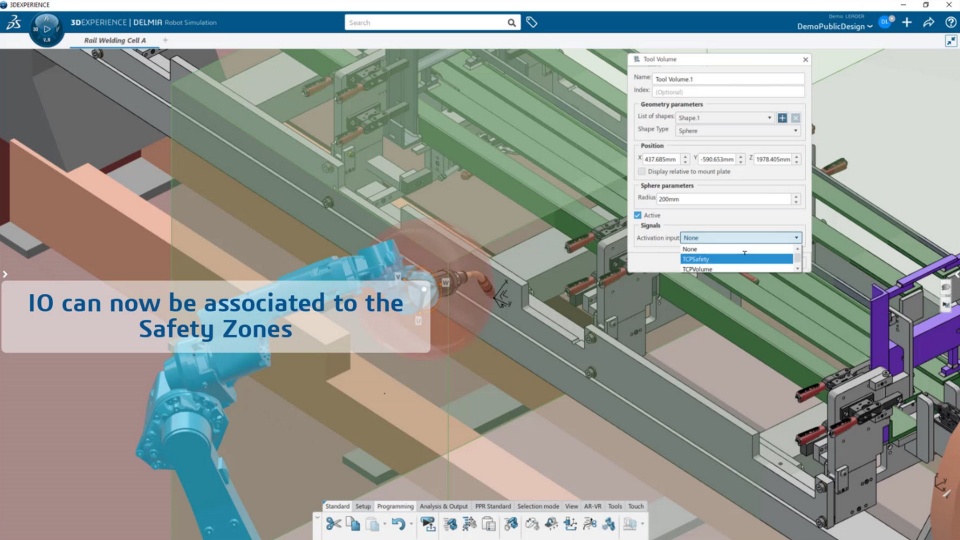Click the tag icon beside search
Screen dimensions: 960x540
tap(531, 23)
